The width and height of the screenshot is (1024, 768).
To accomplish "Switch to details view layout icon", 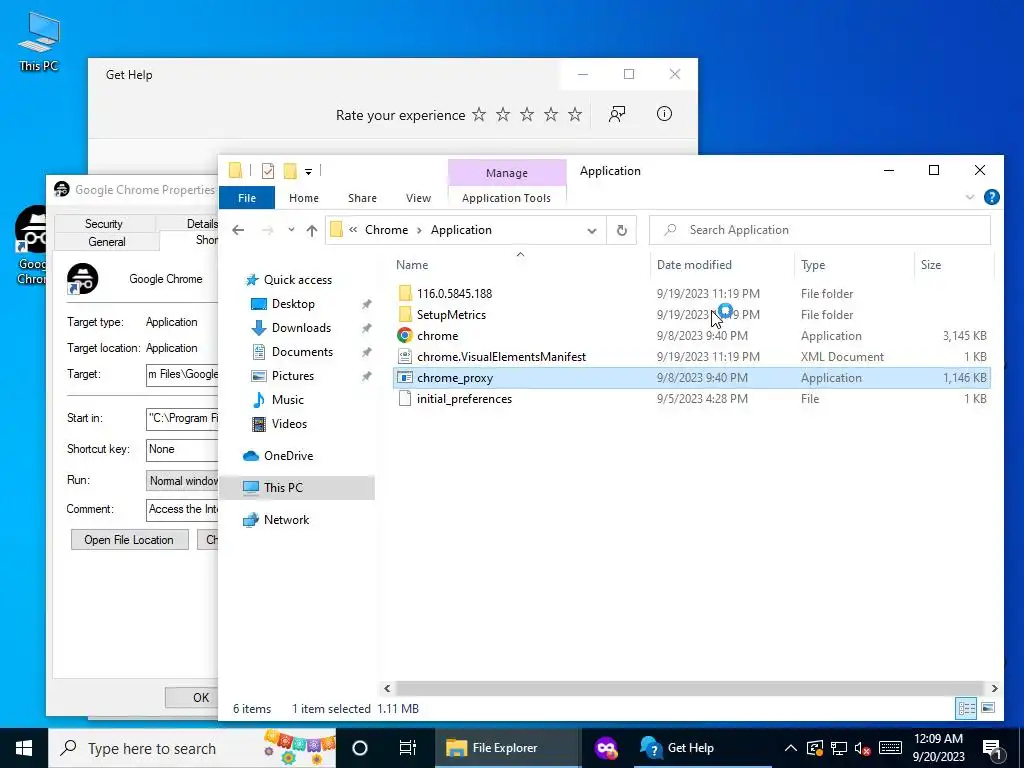I will [967, 708].
